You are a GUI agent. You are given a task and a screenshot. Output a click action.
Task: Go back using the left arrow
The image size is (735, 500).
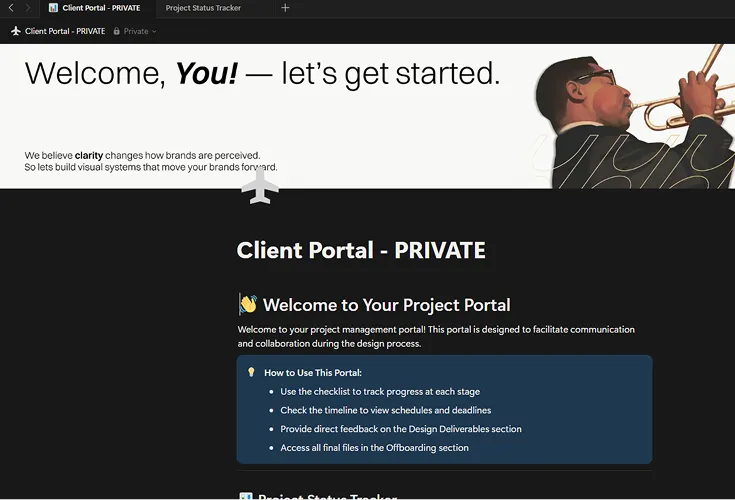11,7
